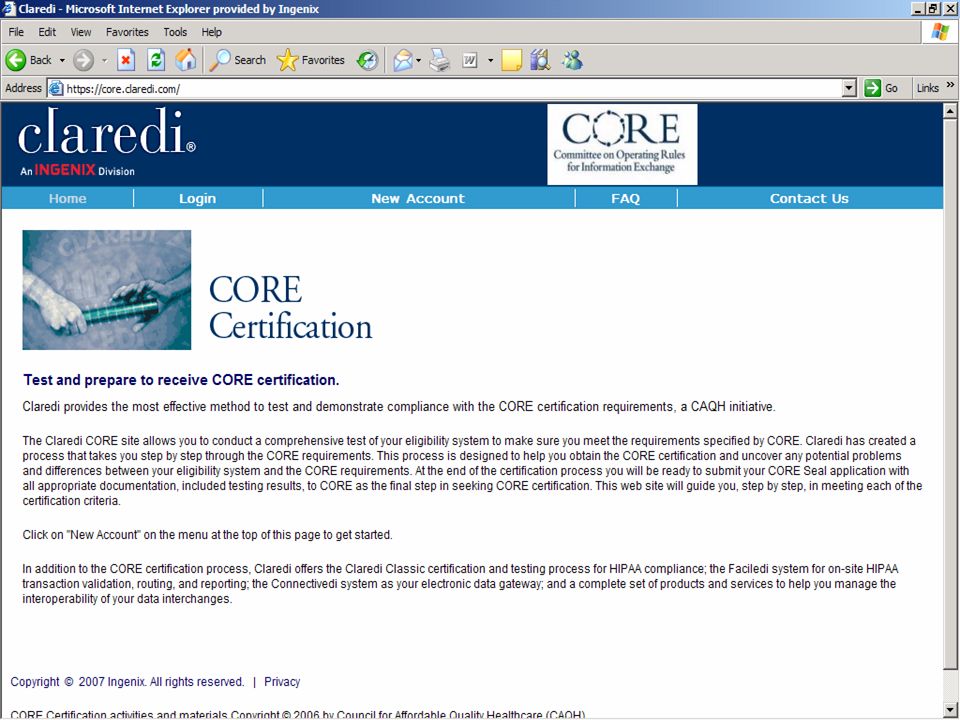
Task: Expand the Links toolbar chevron
Action: 950,85
